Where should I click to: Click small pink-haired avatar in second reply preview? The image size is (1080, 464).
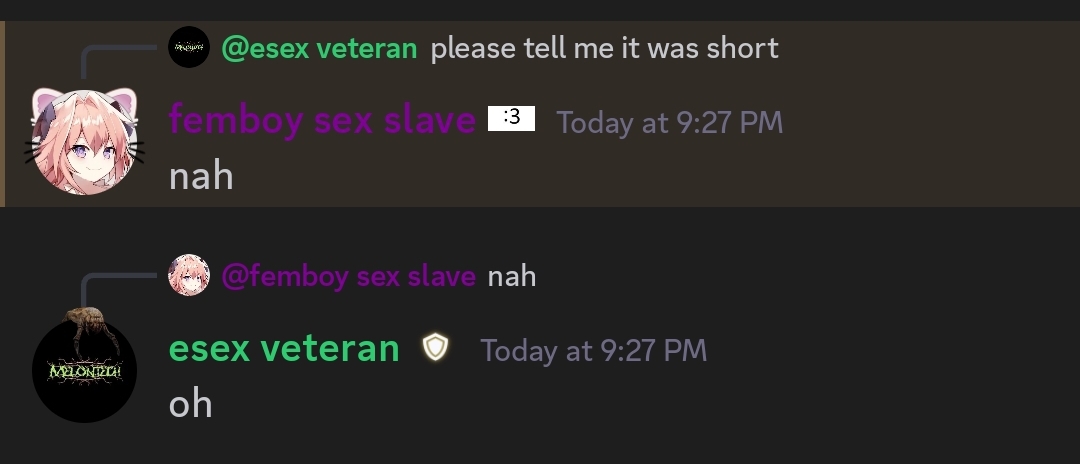point(189,275)
